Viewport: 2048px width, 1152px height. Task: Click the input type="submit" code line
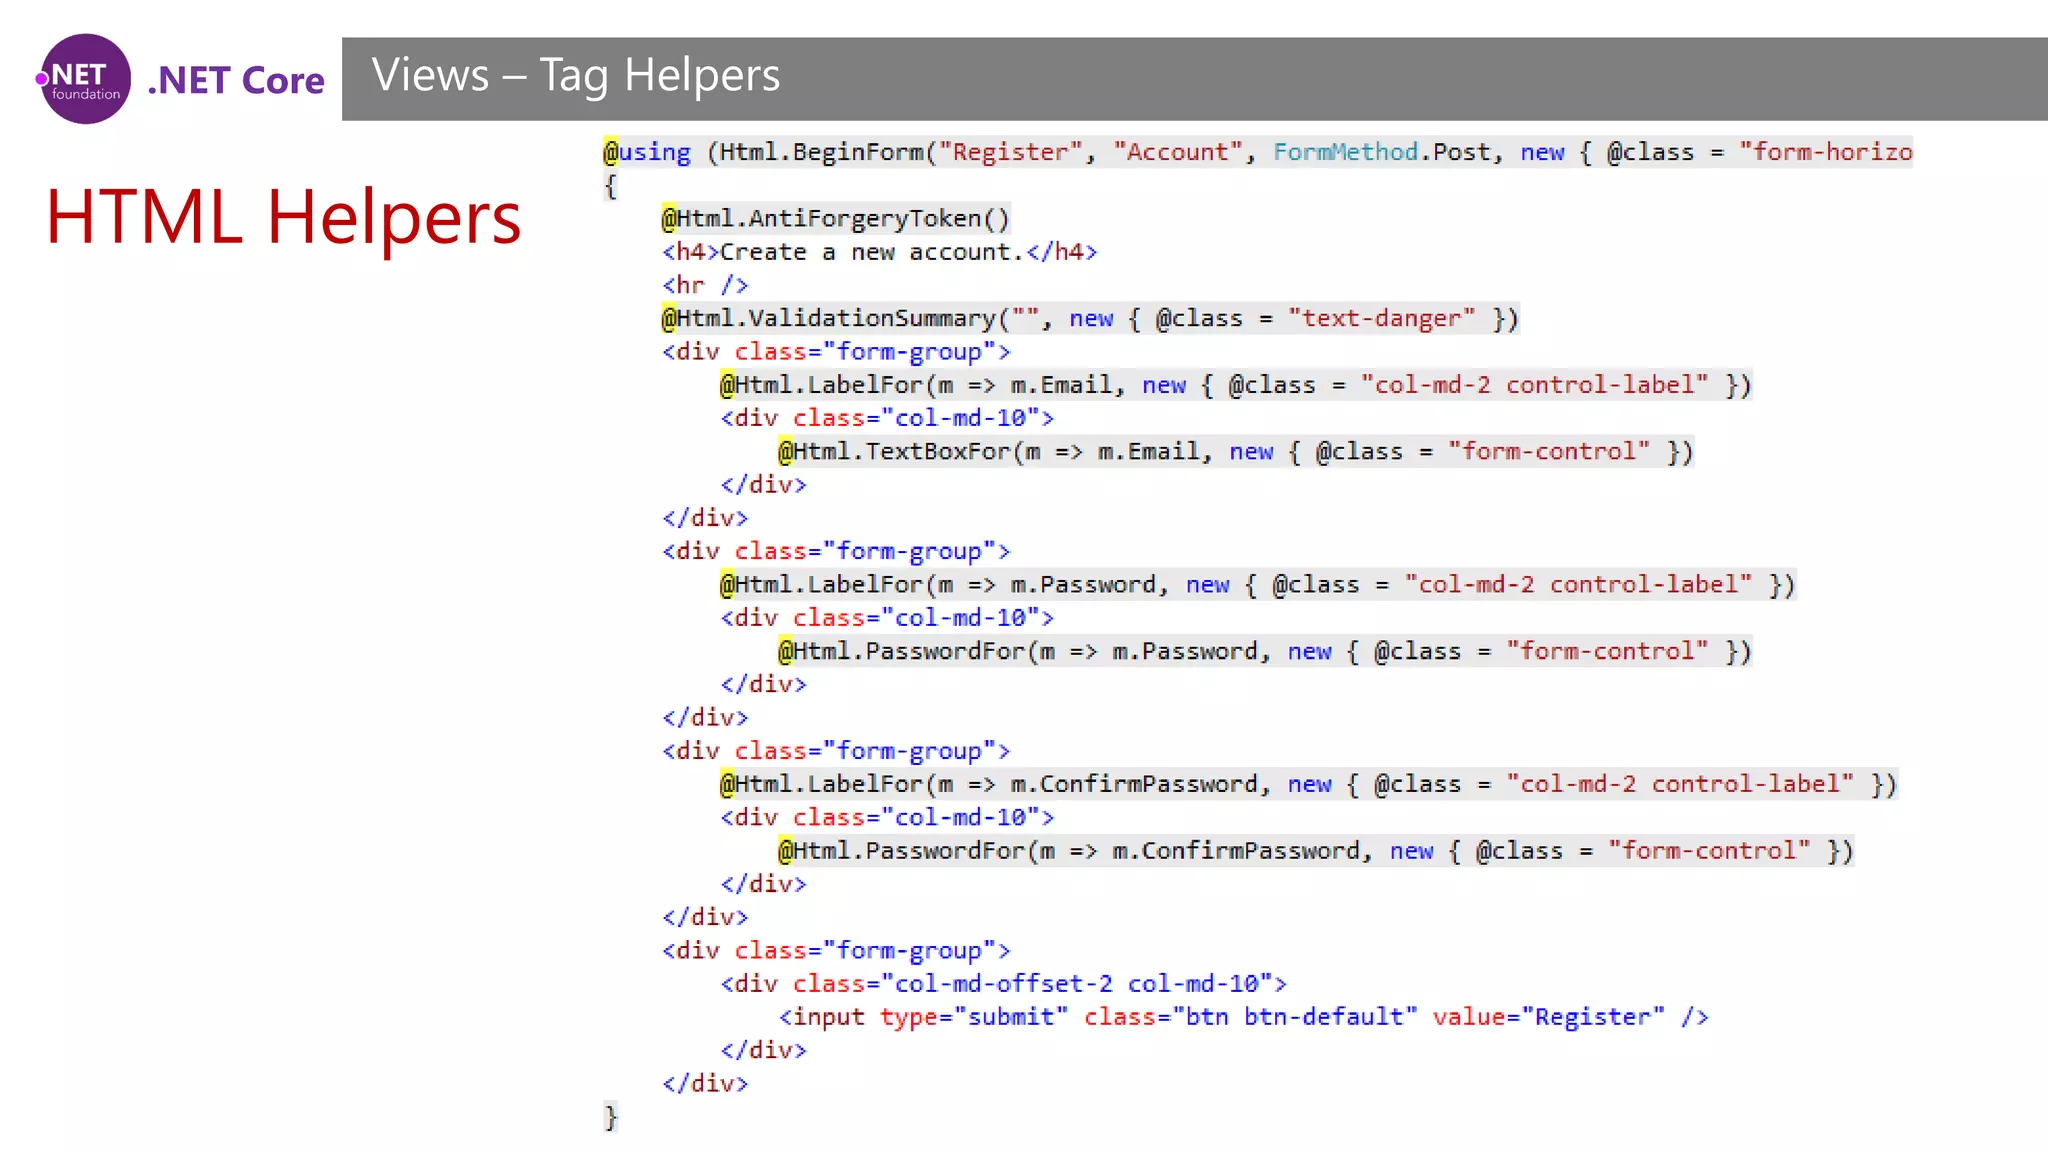(x=1243, y=1017)
